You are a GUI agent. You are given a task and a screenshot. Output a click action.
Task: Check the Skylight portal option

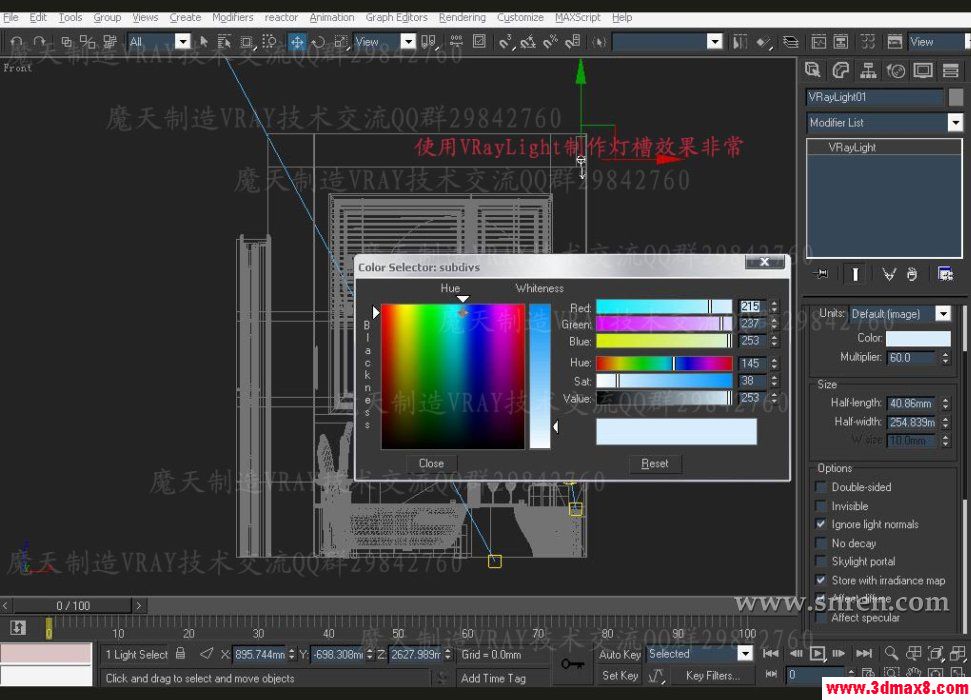point(821,561)
